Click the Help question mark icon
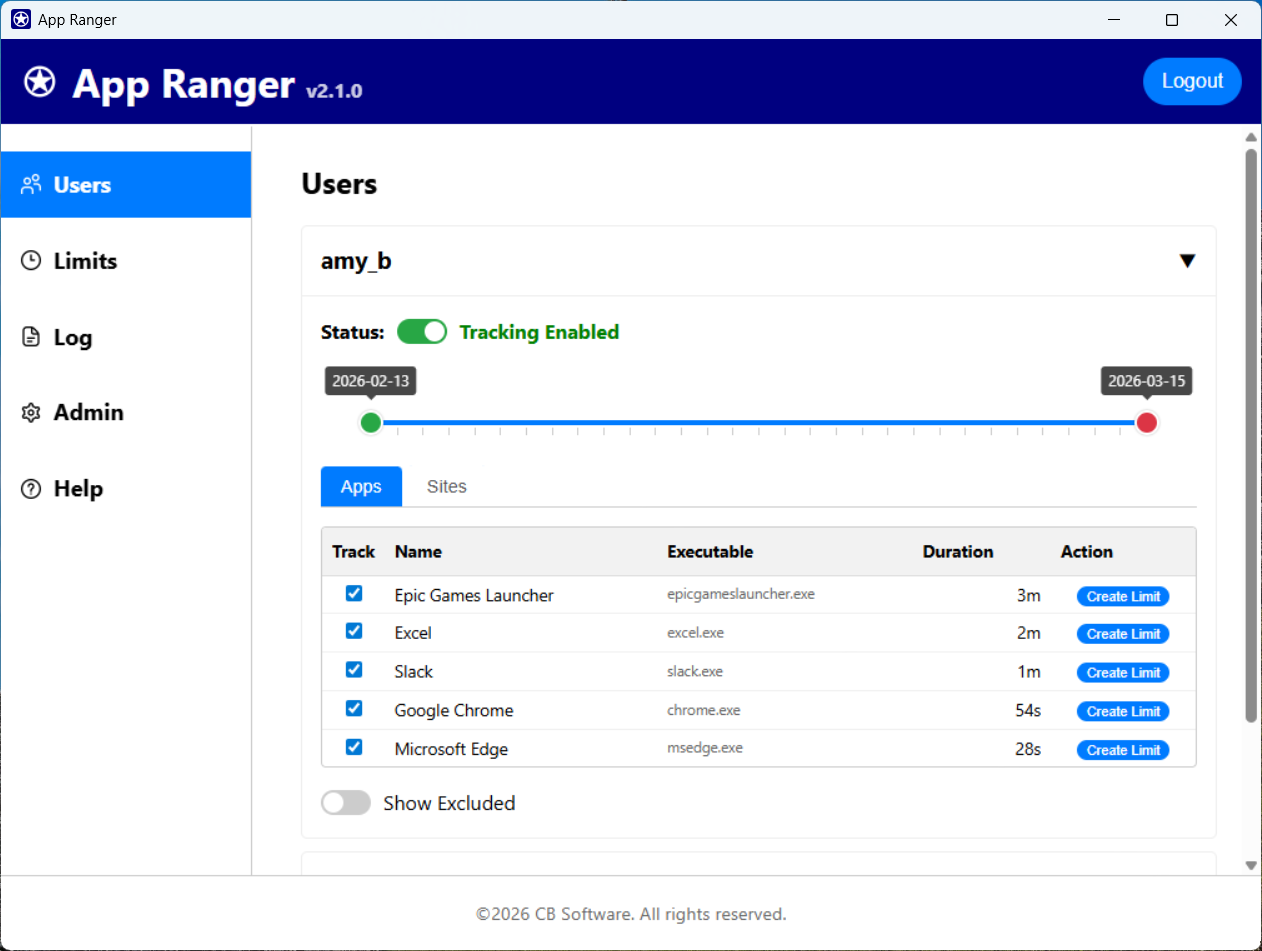 coord(32,489)
